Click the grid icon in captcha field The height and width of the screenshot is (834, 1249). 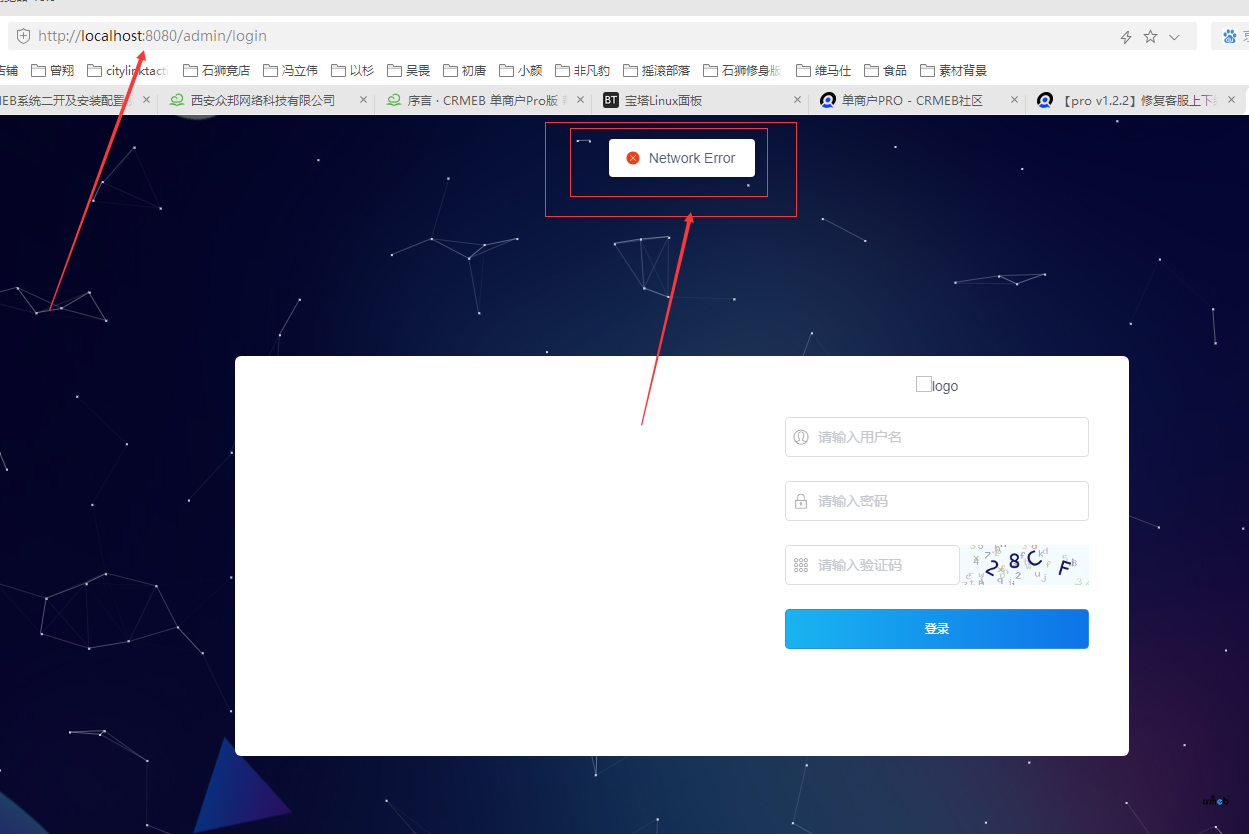tap(801, 565)
